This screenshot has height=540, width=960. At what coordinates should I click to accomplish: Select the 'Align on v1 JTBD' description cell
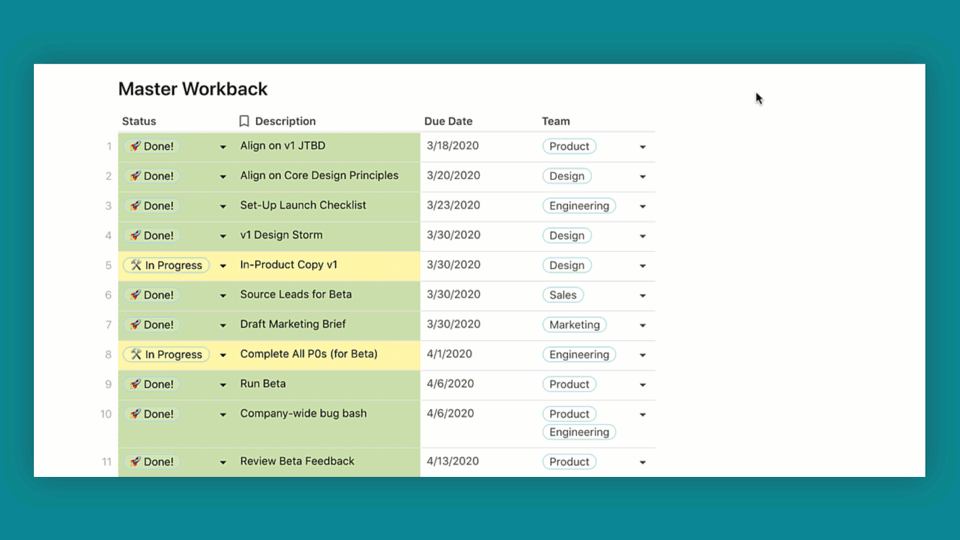[x=328, y=147]
